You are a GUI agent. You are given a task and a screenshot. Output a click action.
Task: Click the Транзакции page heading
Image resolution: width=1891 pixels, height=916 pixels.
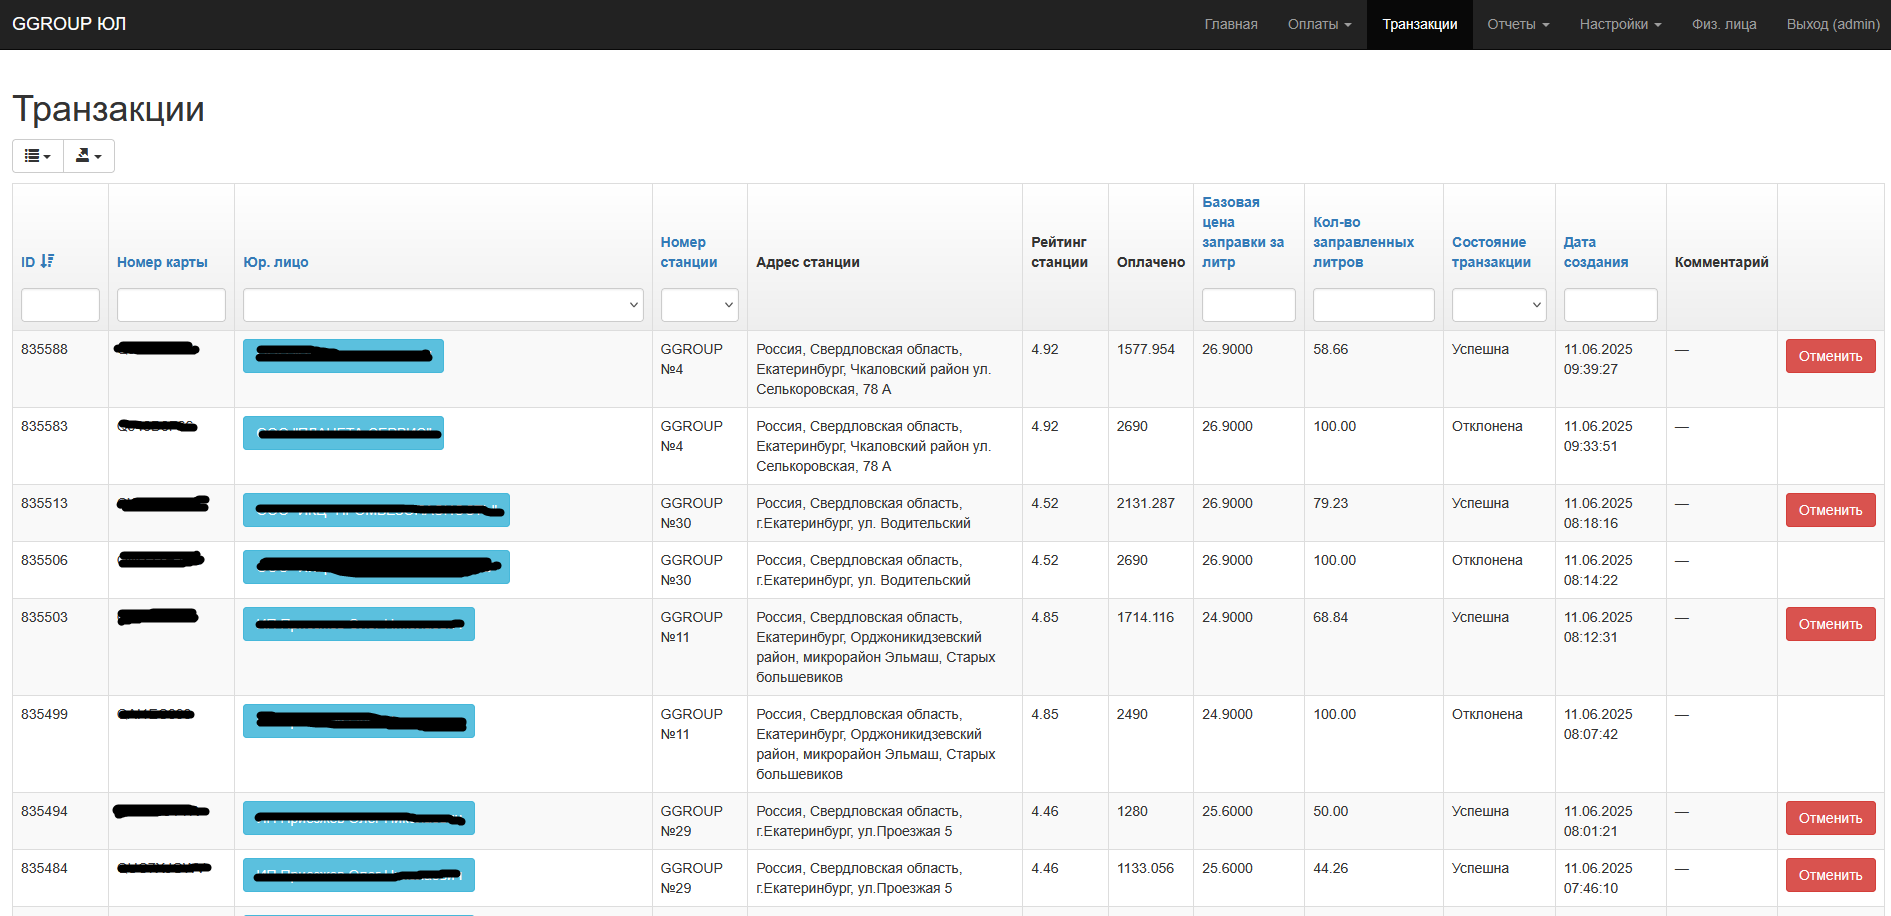tap(108, 109)
